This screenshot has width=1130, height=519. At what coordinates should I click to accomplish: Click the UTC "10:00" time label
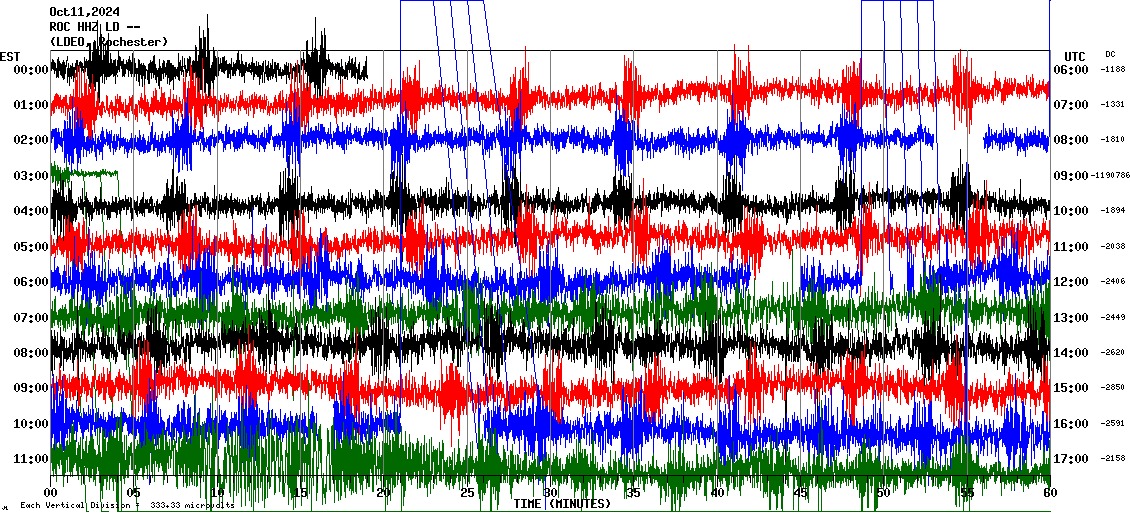click(1071, 211)
